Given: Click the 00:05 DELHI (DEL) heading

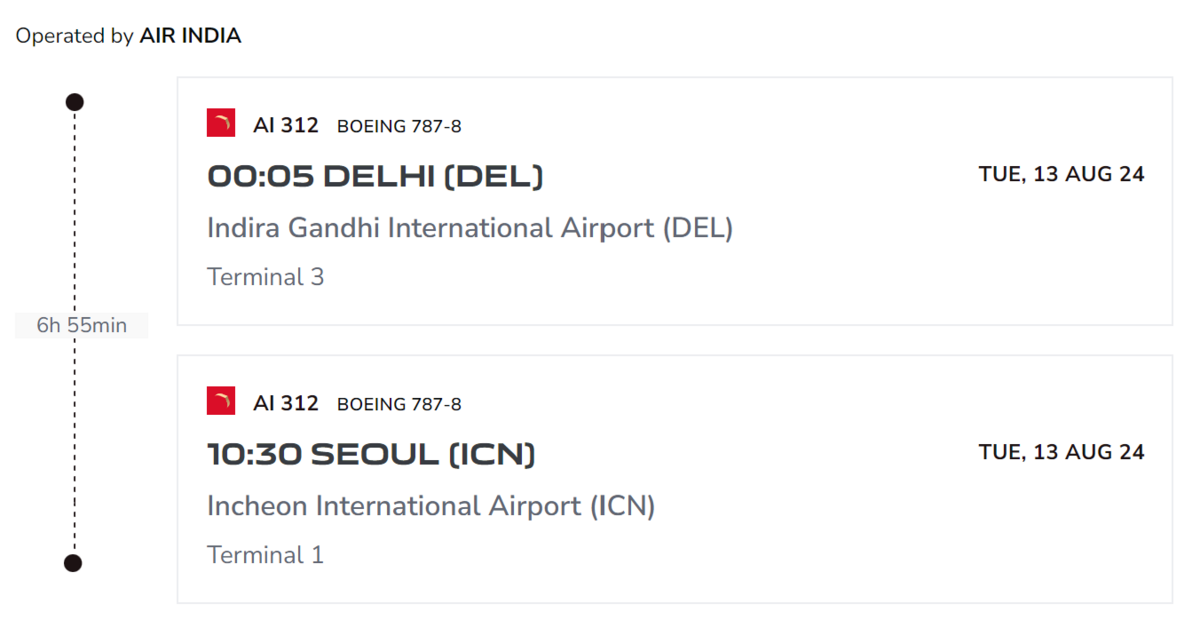Looking at the screenshot, I should pyautogui.click(x=375, y=176).
